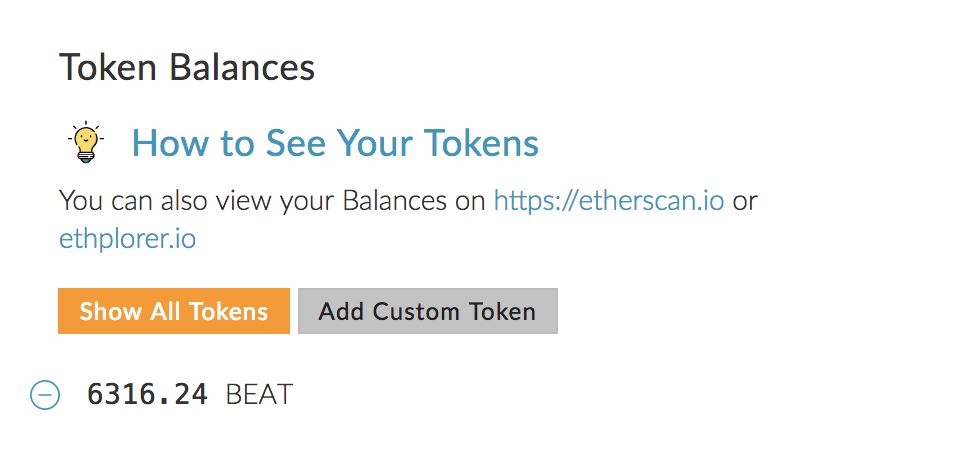
Task: Remove the BEAT token with minus icon
Action: 45,394
